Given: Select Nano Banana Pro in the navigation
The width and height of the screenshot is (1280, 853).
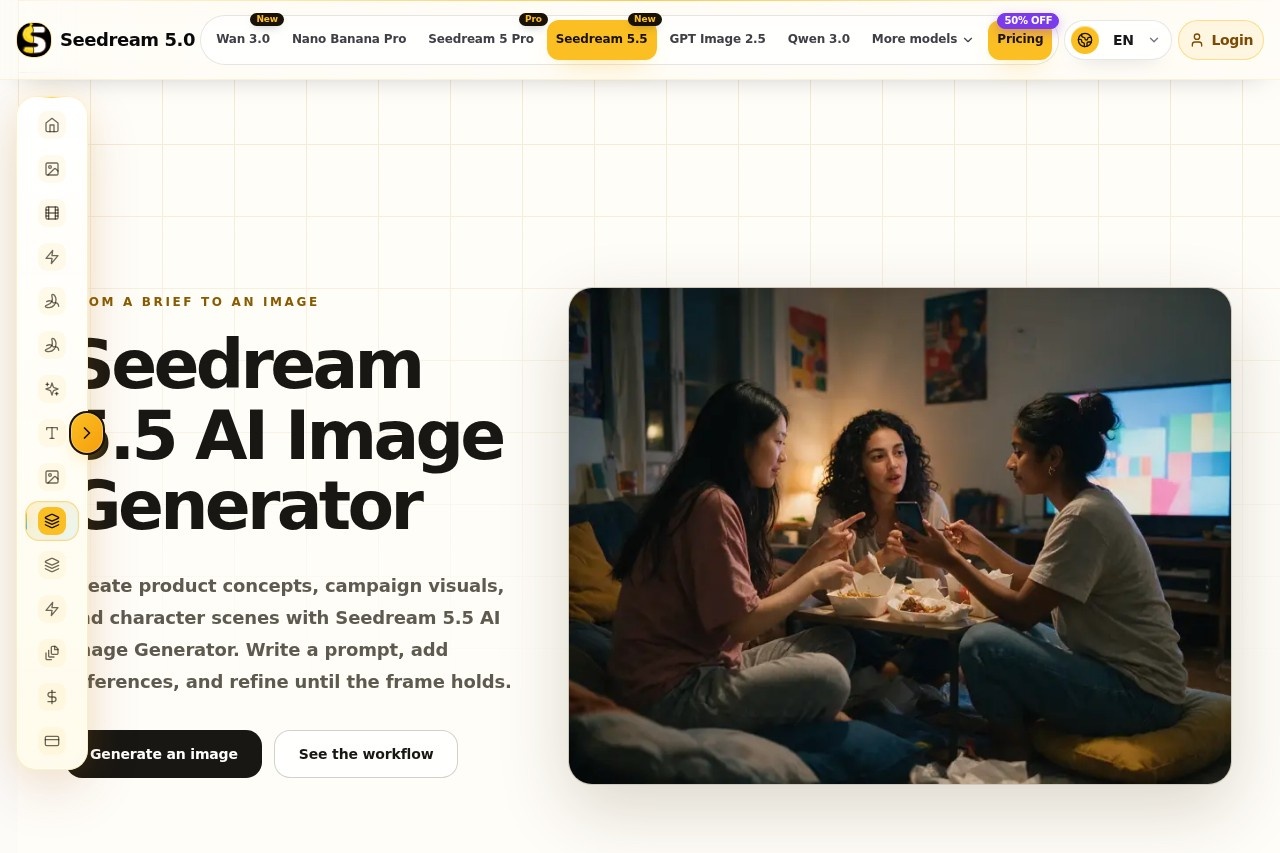Looking at the screenshot, I should coord(349,39).
